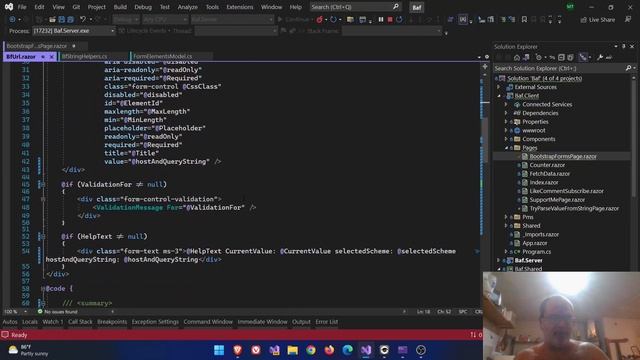
Task: Click the magnifier icon in top search box
Action: click(396, 7)
